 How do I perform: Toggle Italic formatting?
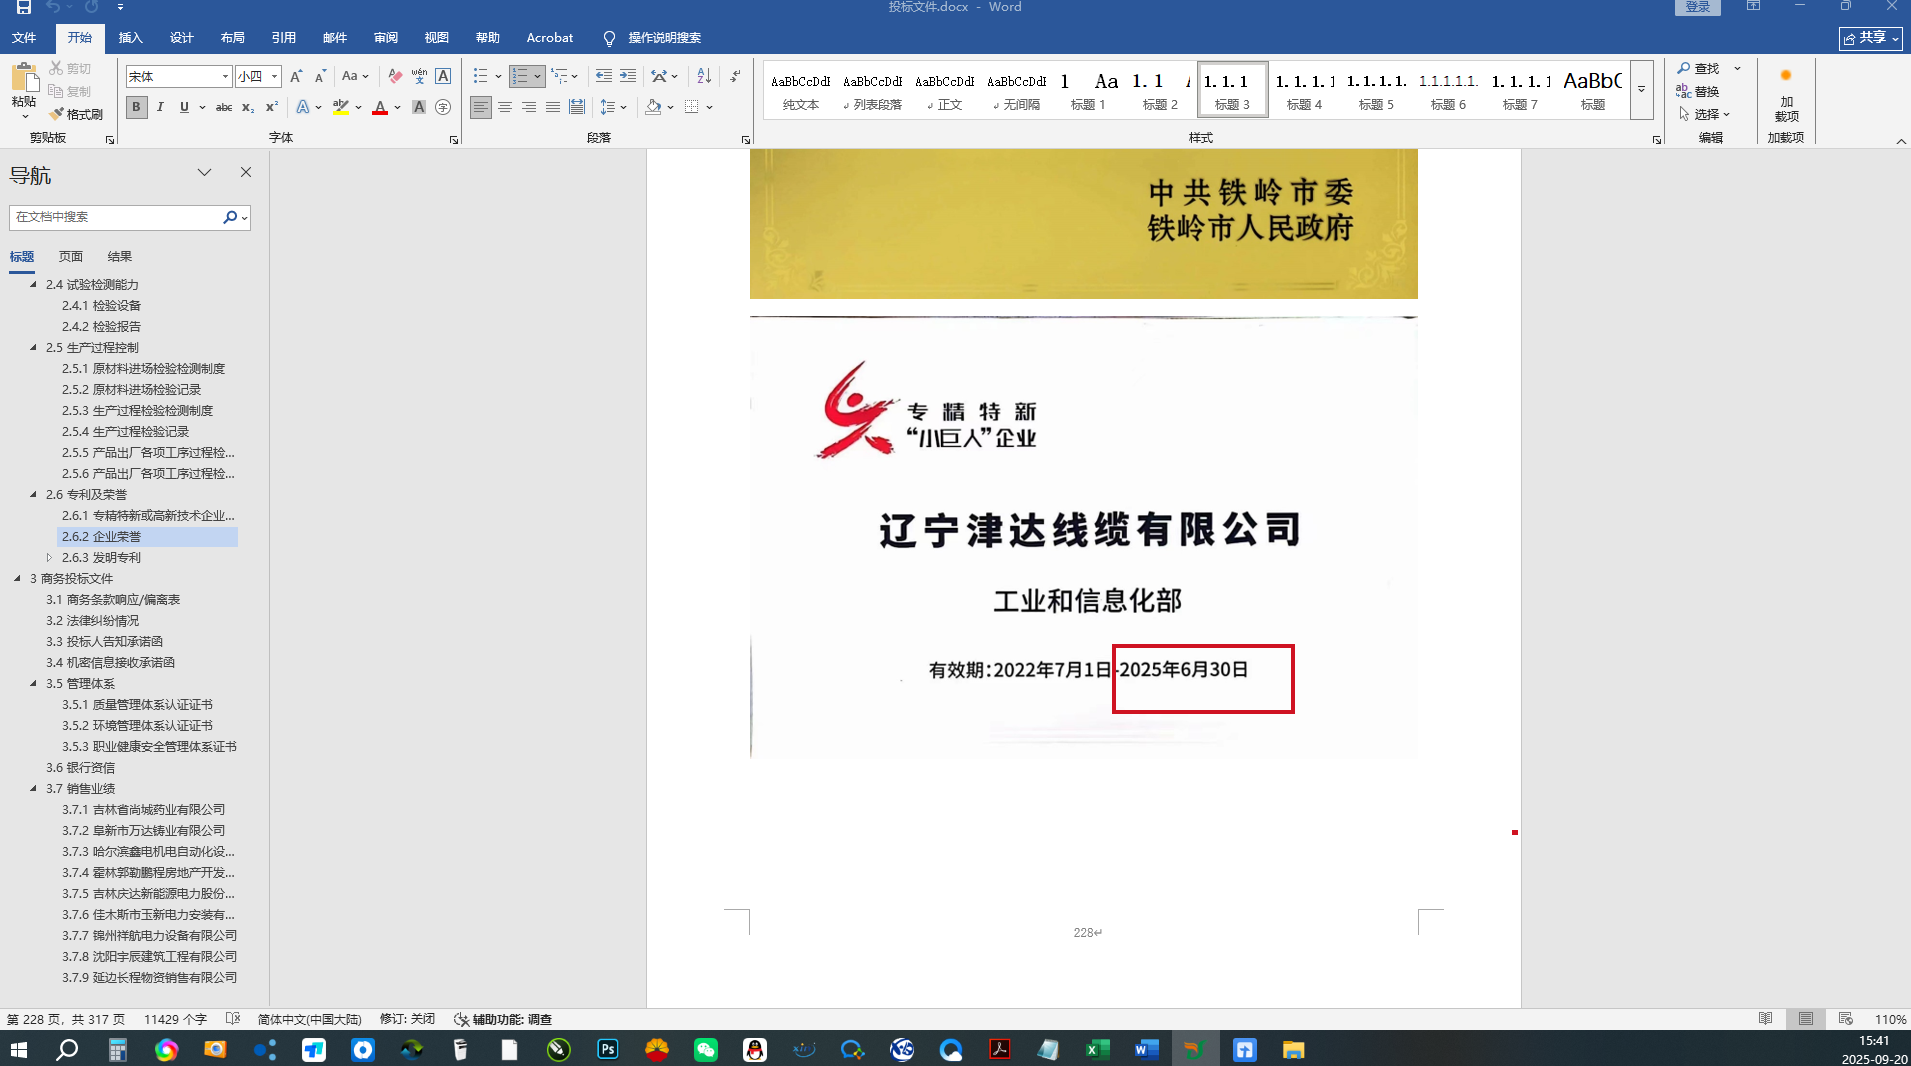[x=160, y=107]
